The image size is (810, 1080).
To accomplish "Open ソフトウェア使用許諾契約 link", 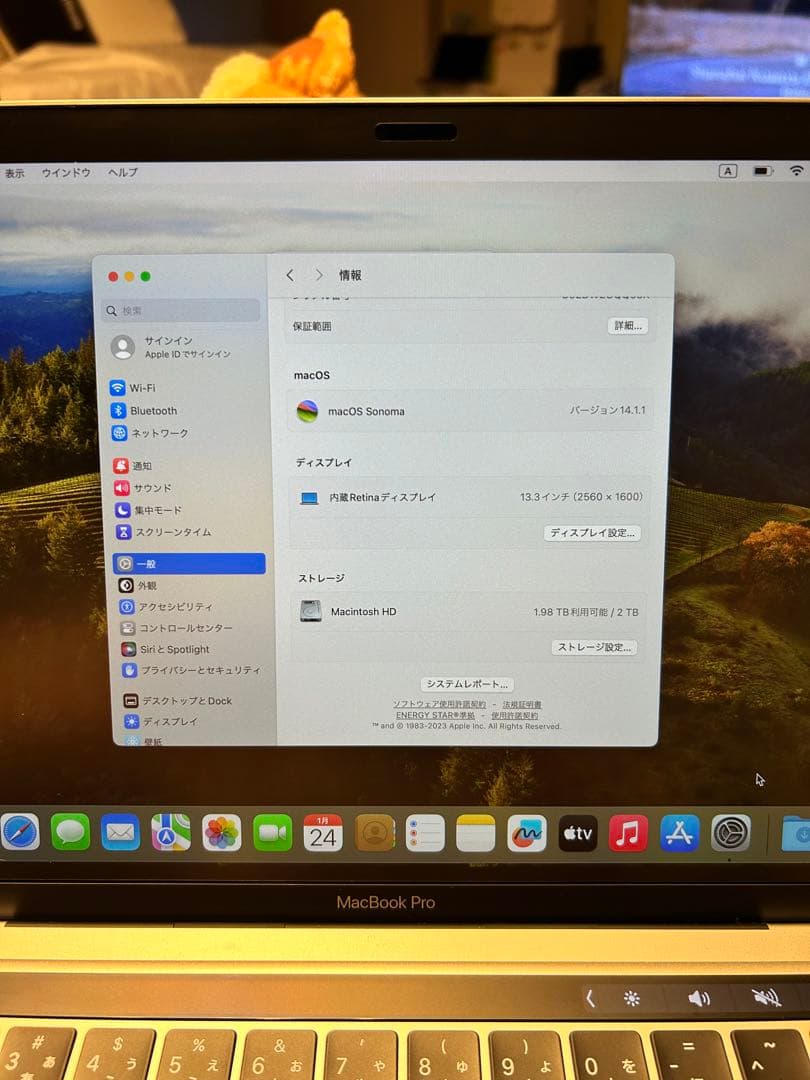I will tap(438, 705).
